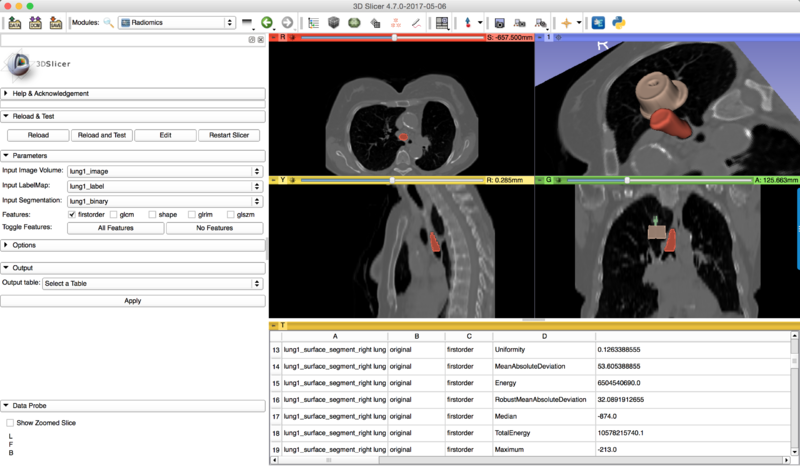
Task: Click the Load DICOM data icon
Action: click(35, 22)
